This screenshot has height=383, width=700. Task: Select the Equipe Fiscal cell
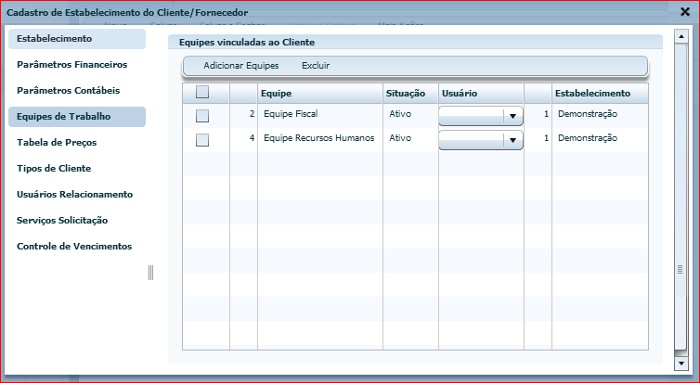pos(320,114)
